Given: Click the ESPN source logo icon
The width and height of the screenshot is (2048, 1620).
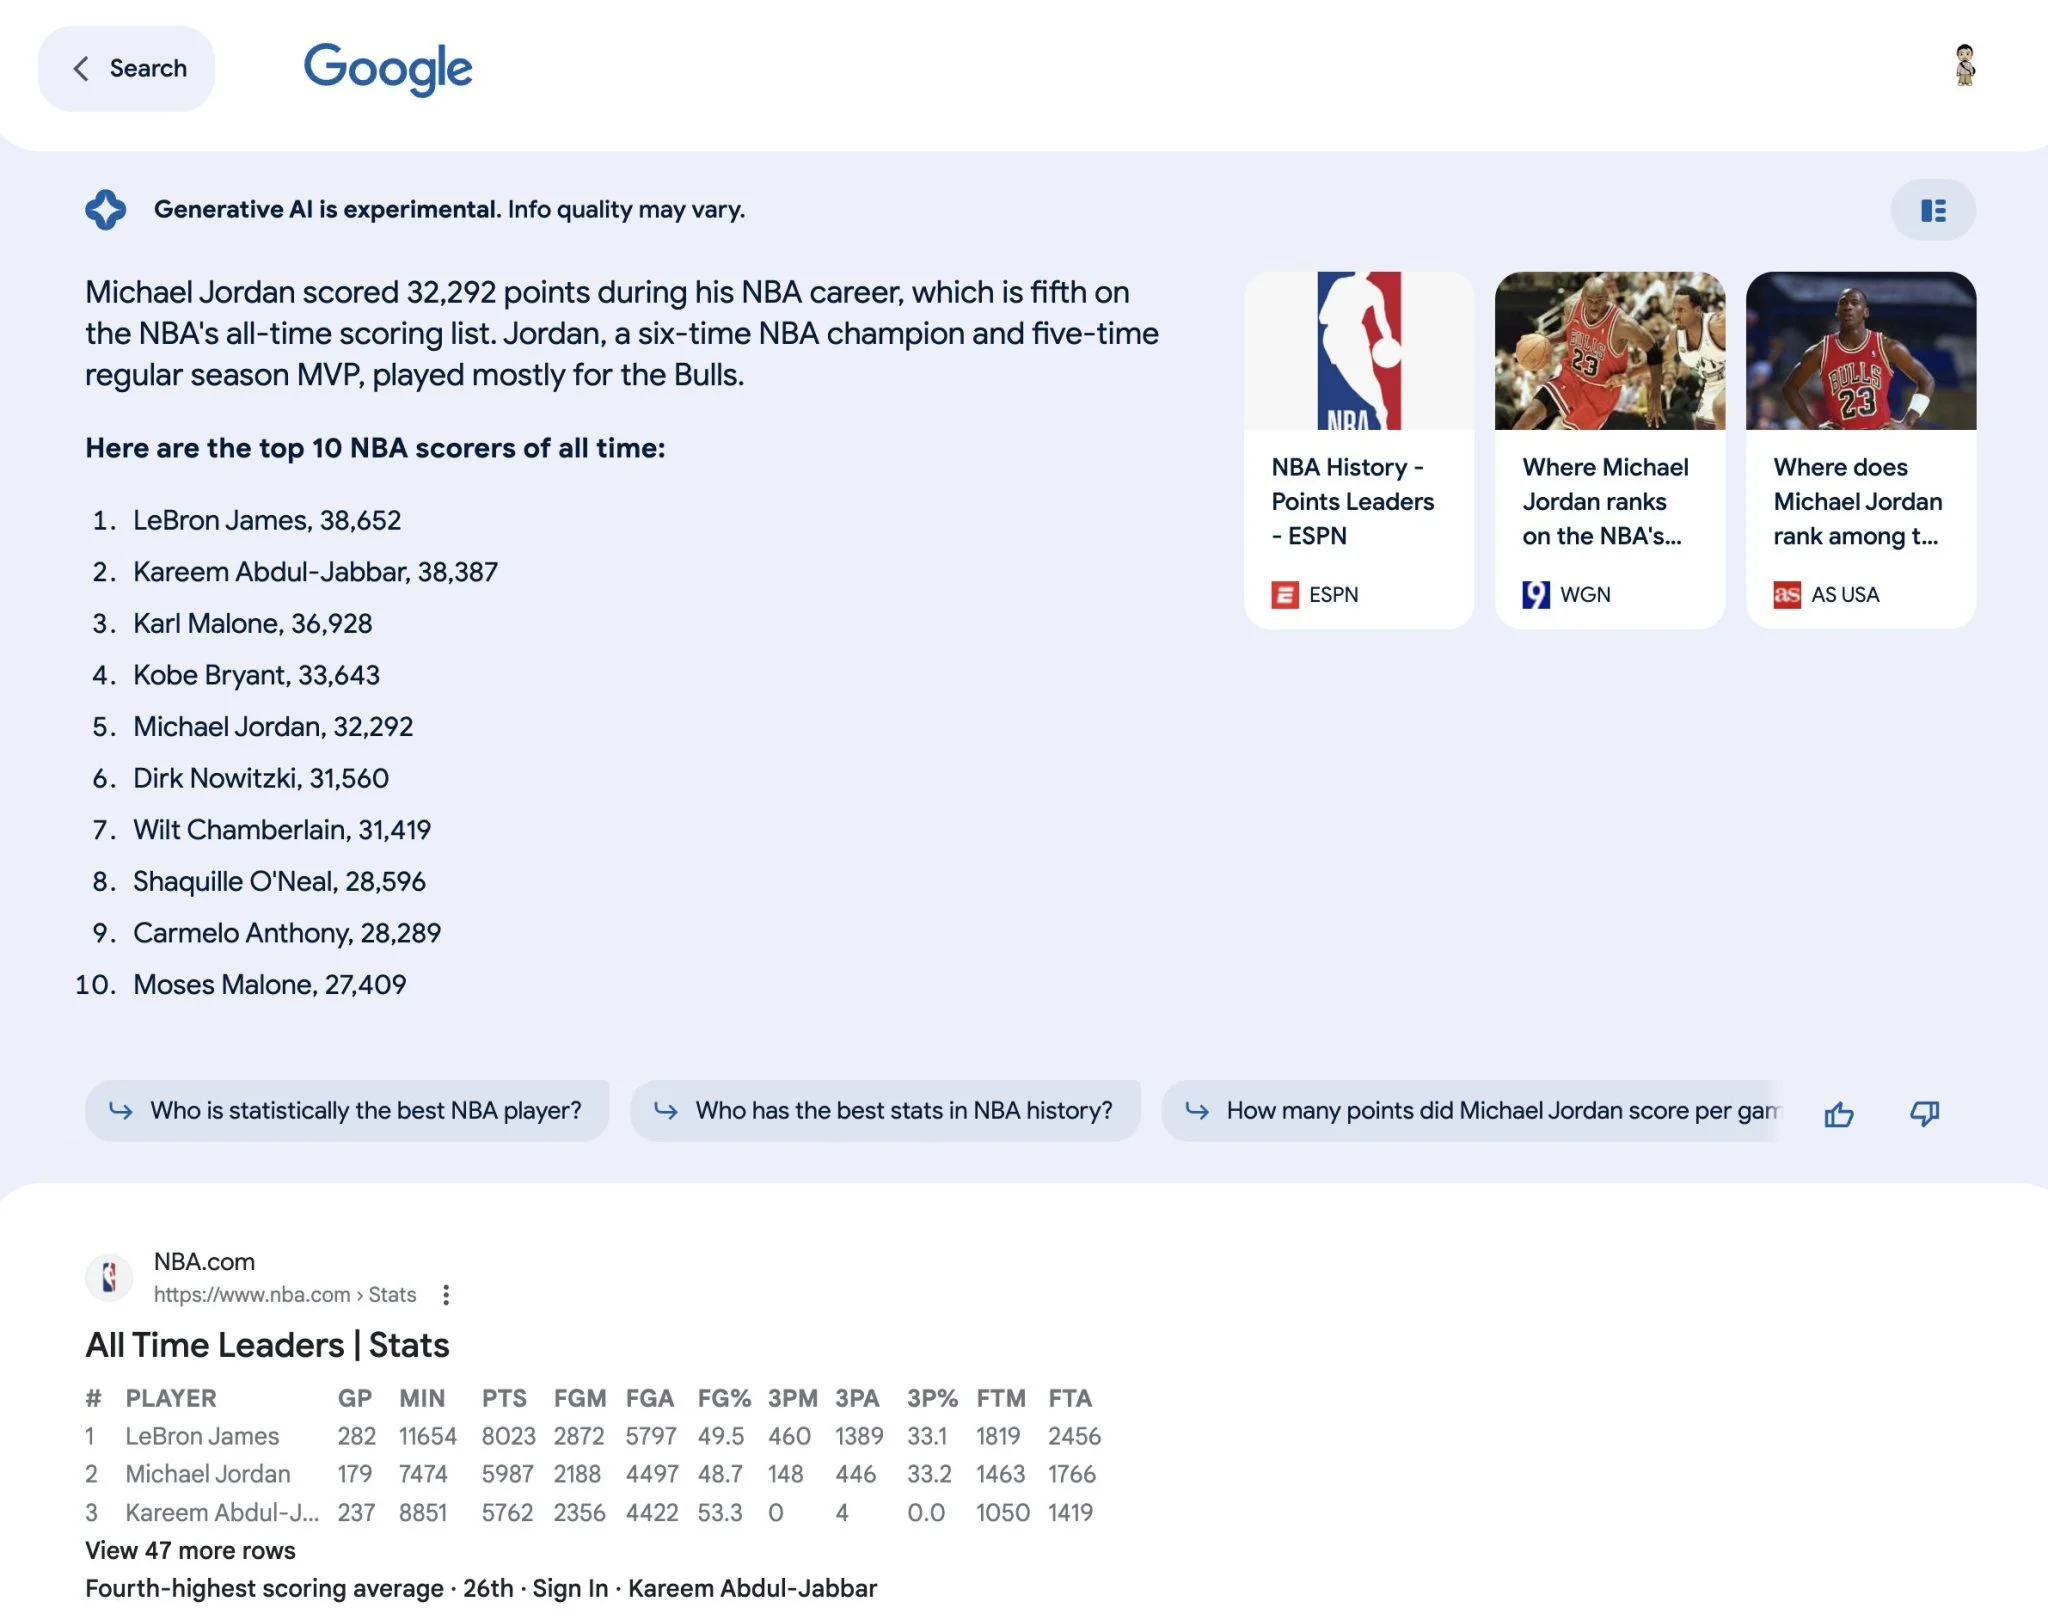Looking at the screenshot, I should [x=1285, y=595].
